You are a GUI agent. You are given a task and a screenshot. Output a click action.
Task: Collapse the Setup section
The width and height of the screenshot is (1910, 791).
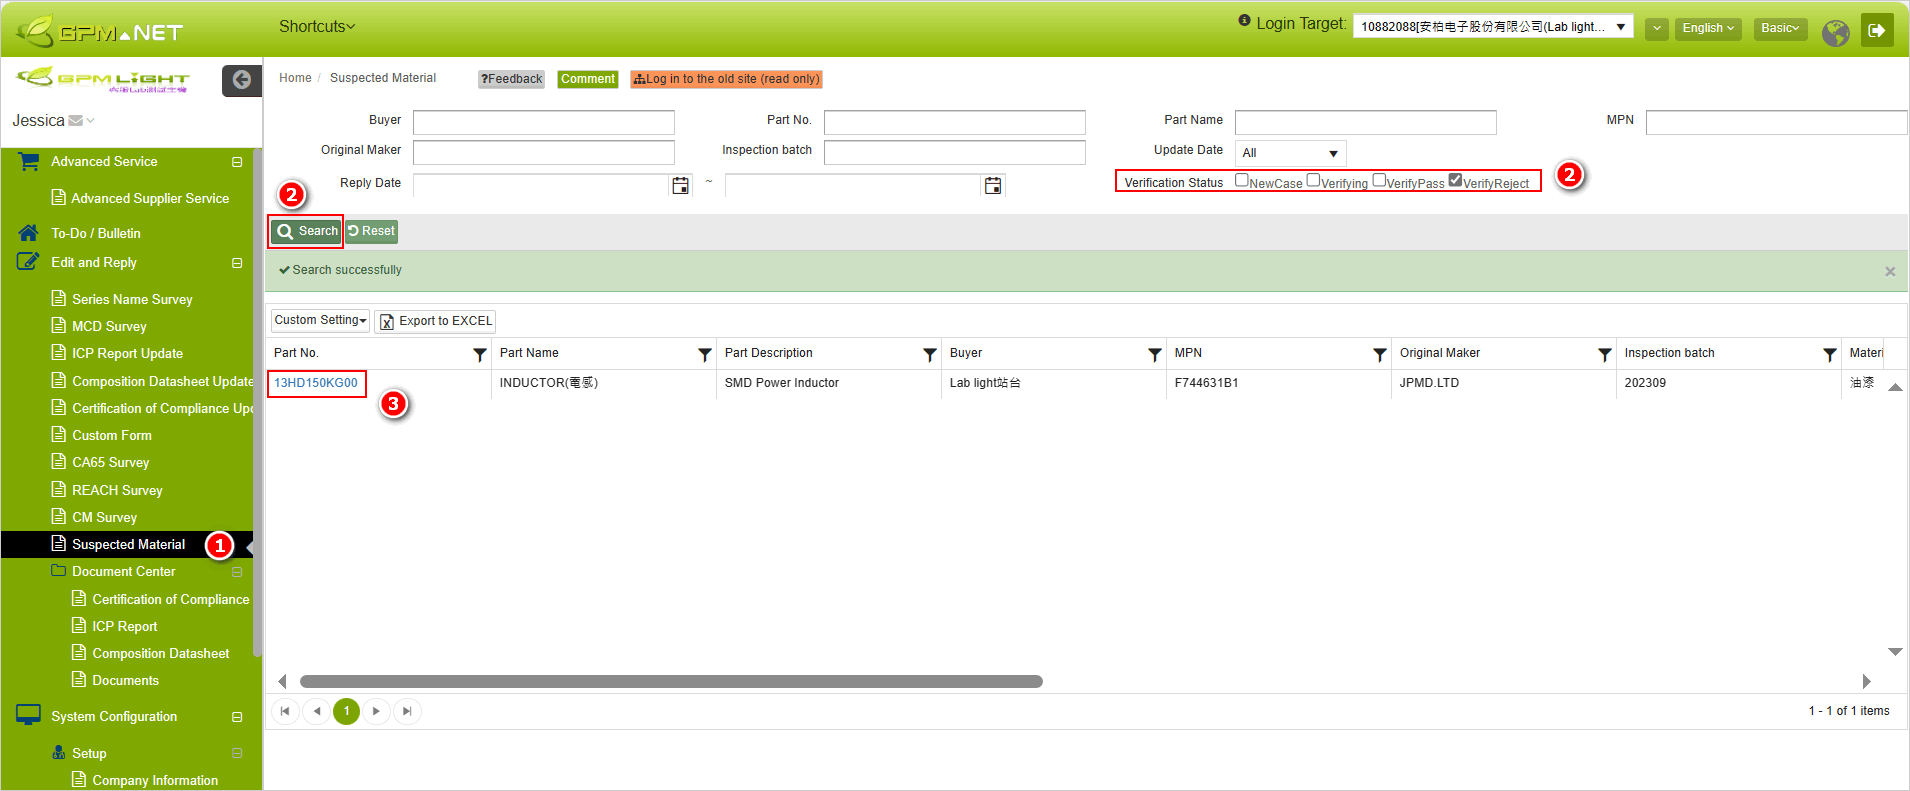pyautogui.click(x=237, y=753)
